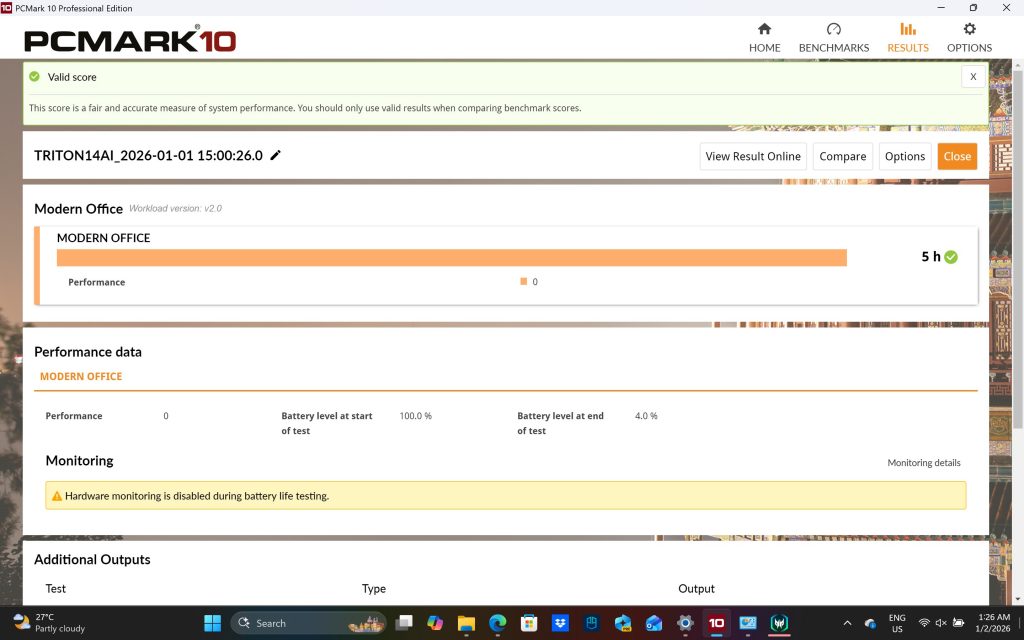Viewport: 1024px width, 640px height.
Task: Click the green Valid score checkmark icon
Action: (33, 76)
